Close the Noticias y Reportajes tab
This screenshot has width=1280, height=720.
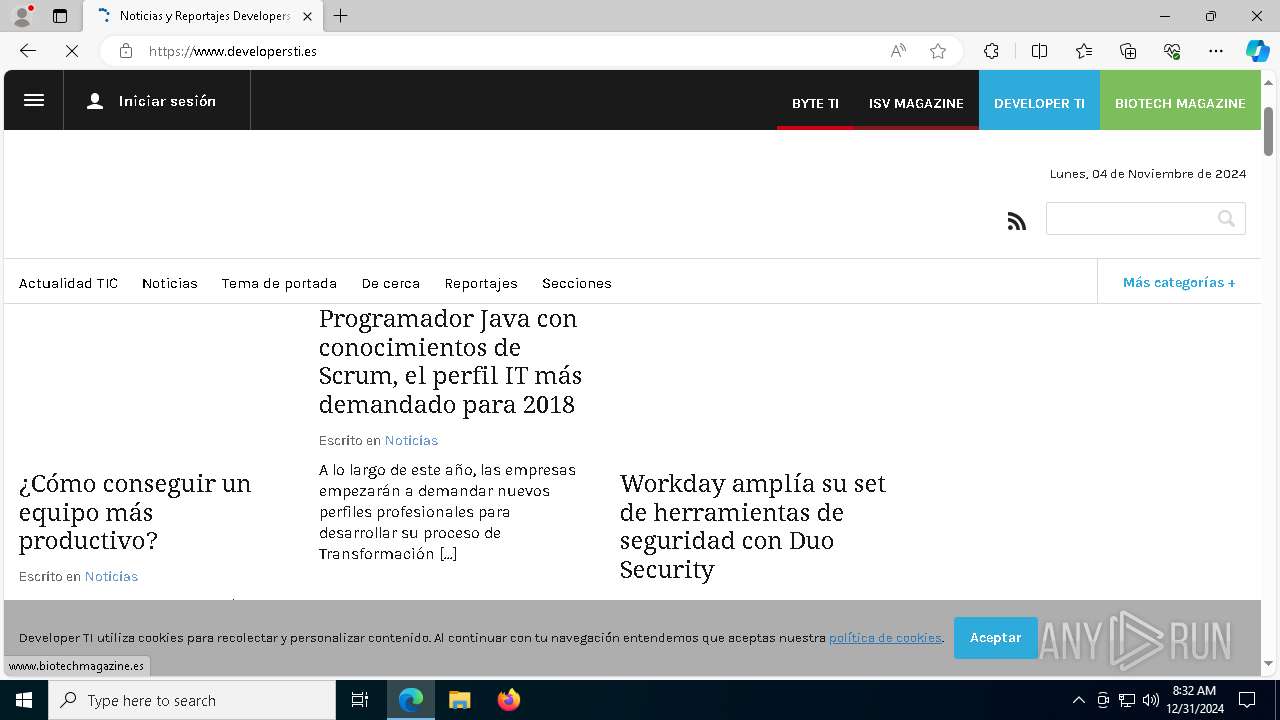tap(307, 16)
